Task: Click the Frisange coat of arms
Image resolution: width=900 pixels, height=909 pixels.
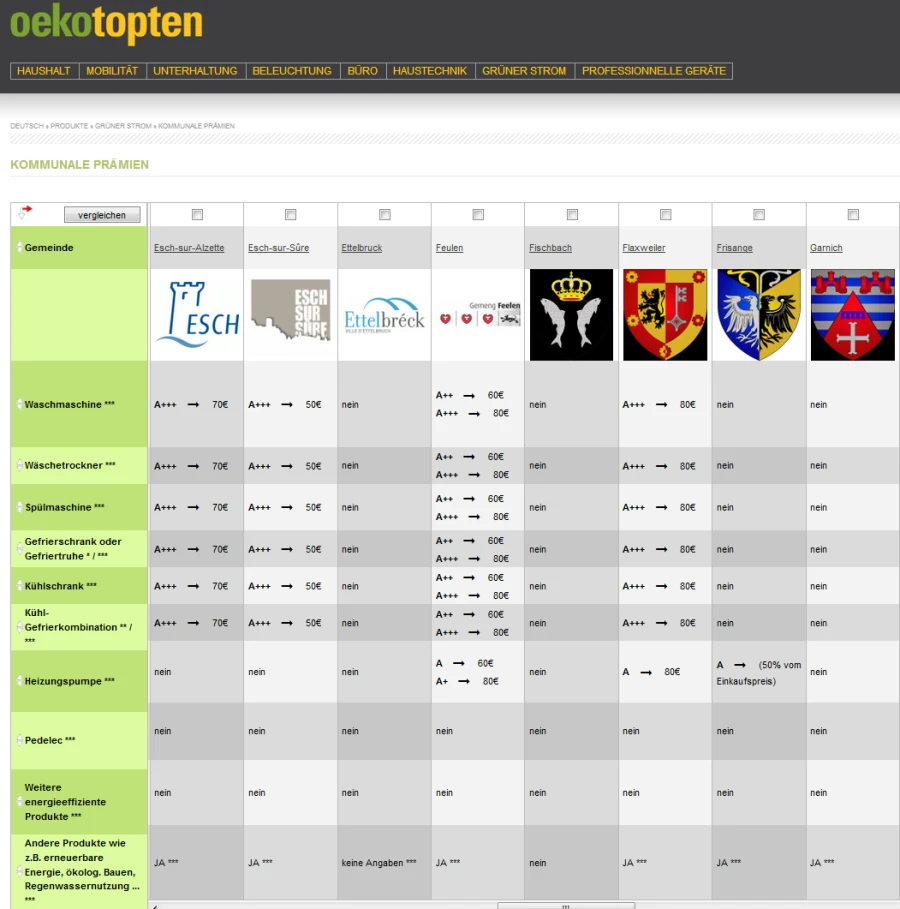Action: tap(759, 315)
